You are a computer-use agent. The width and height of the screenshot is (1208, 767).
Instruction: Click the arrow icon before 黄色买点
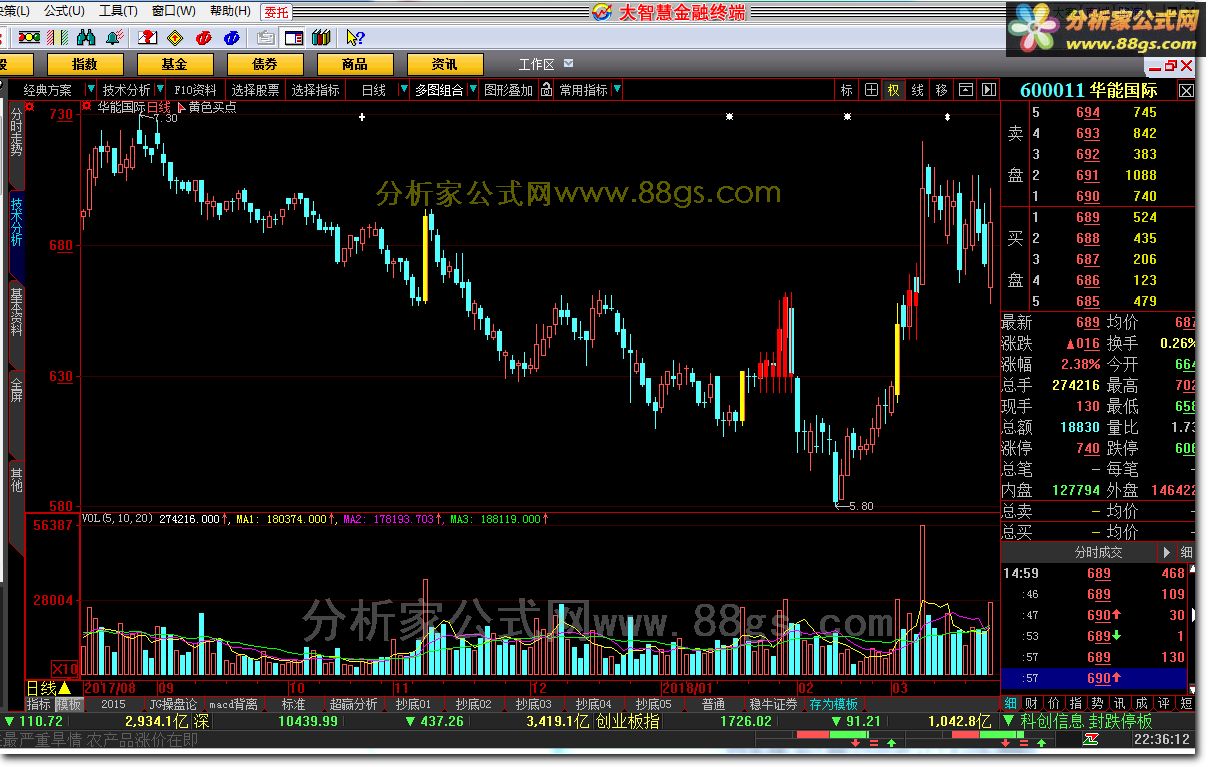click(x=181, y=107)
